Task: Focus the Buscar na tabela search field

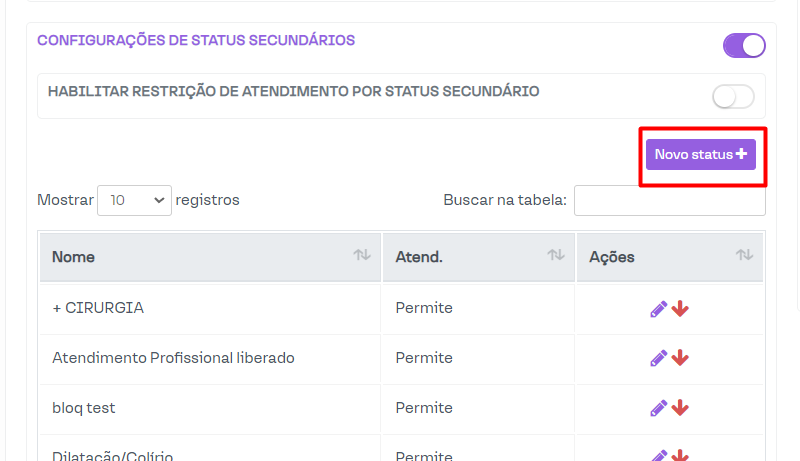Action: 670,200
